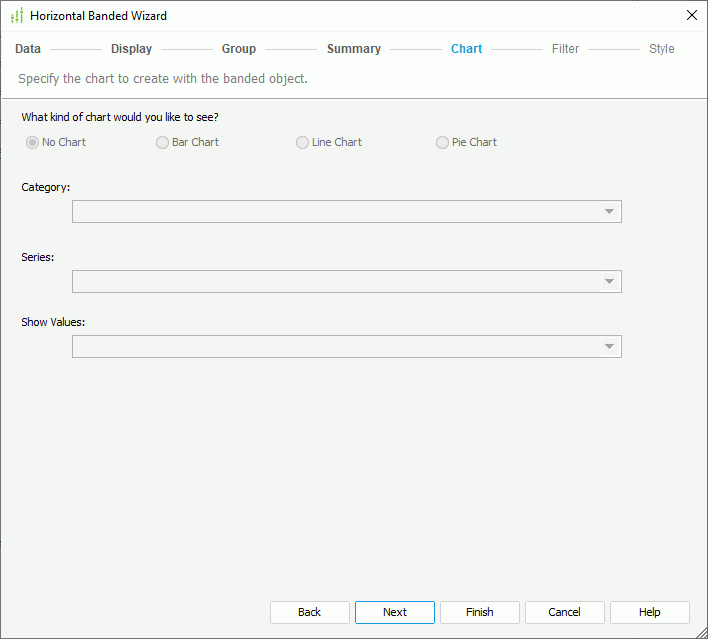
Task: Select the No Chart radio button
Action: 33,143
